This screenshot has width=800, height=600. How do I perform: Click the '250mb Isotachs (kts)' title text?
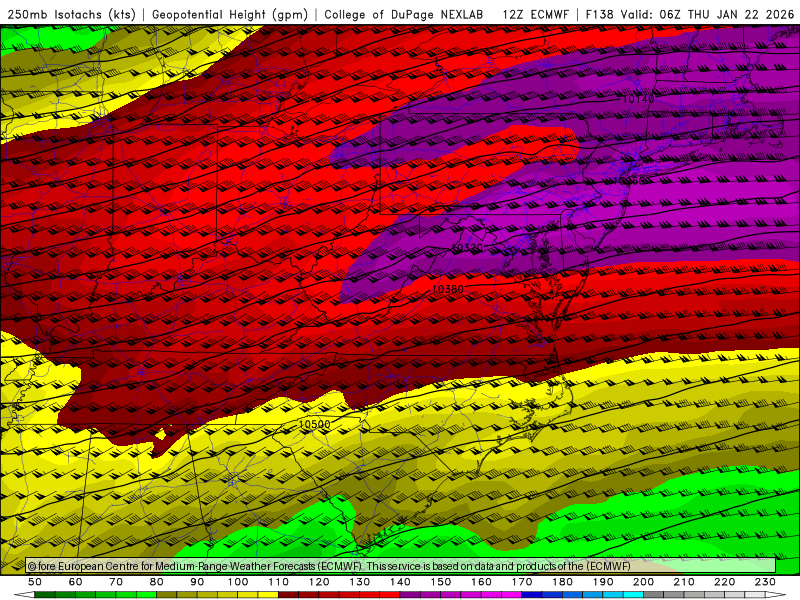point(71,14)
